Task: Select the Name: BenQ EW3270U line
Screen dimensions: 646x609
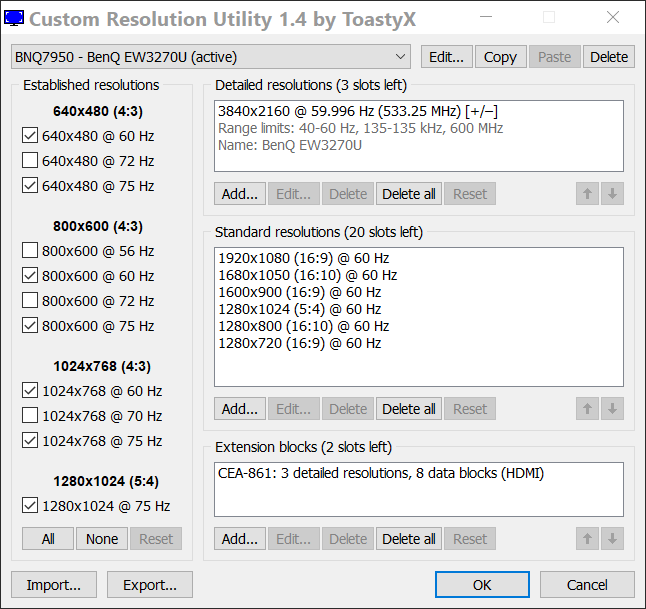Action: [x=419, y=145]
